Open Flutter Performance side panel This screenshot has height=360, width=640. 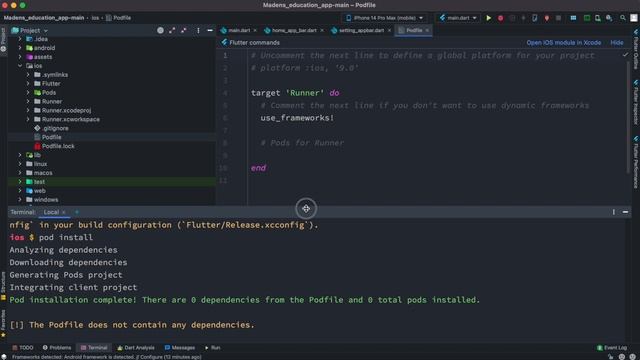pyautogui.click(x=636, y=162)
